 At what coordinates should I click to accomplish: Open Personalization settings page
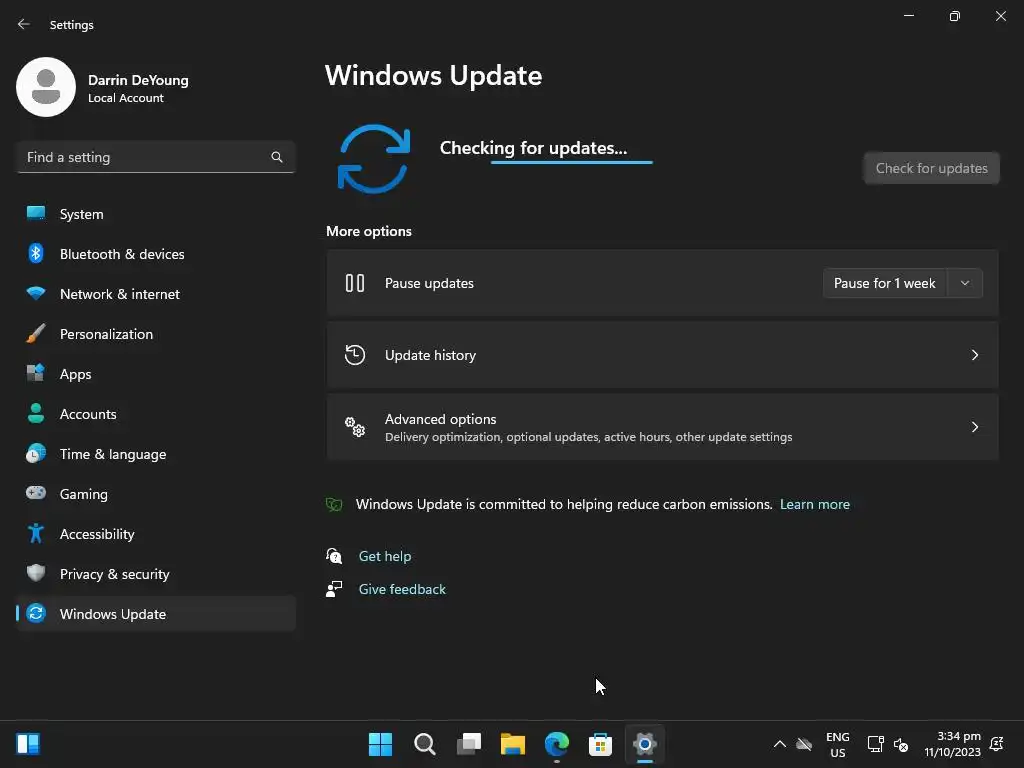pos(156,334)
